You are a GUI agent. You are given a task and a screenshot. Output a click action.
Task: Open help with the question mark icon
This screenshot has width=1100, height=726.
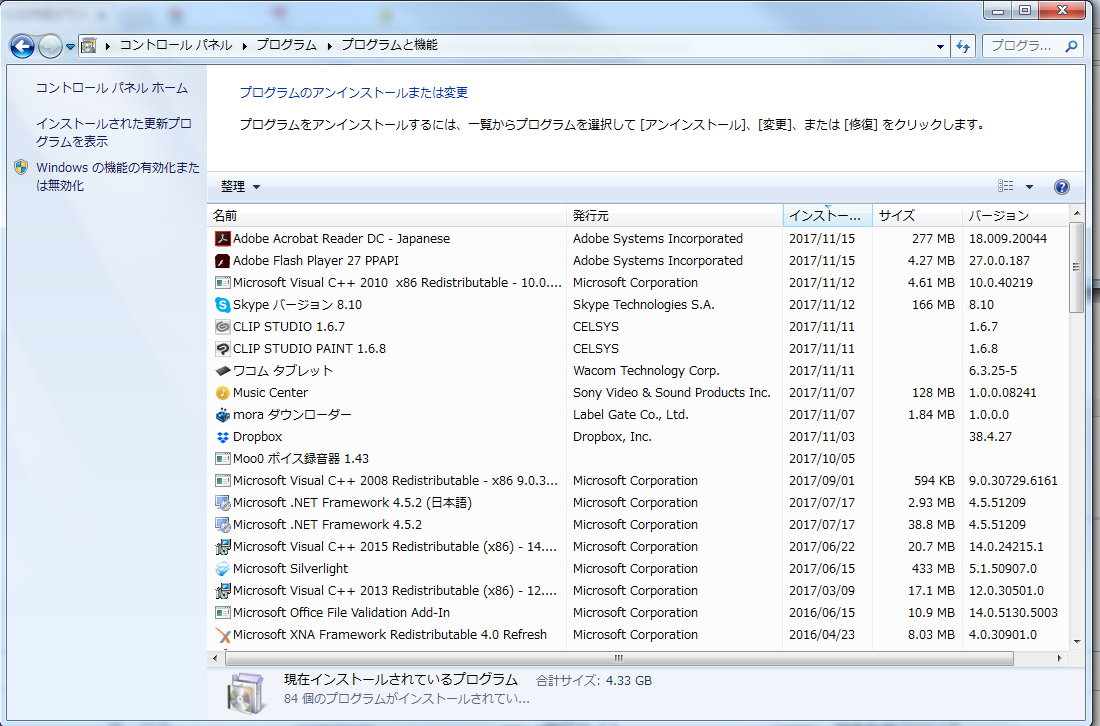(x=1062, y=187)
